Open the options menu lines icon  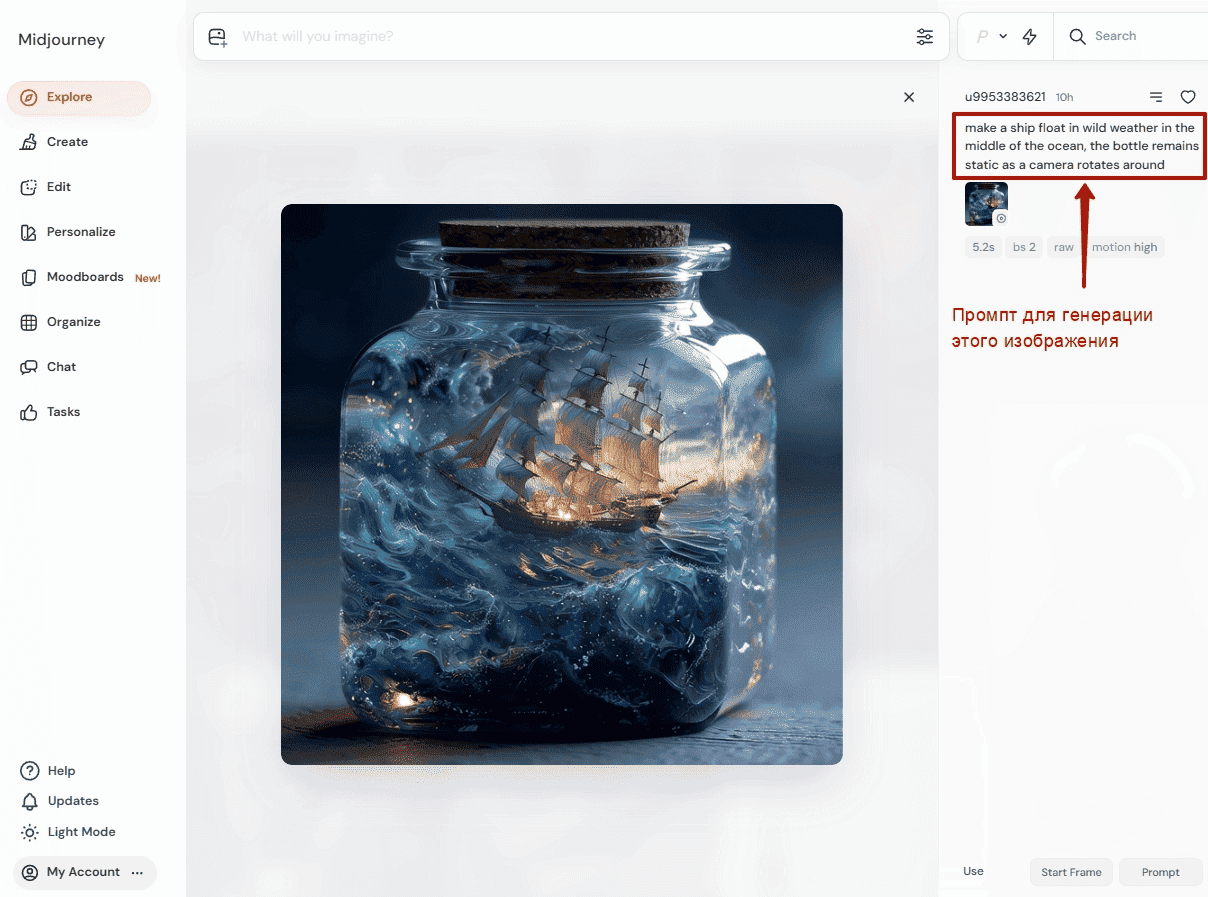click(1156, 97)
